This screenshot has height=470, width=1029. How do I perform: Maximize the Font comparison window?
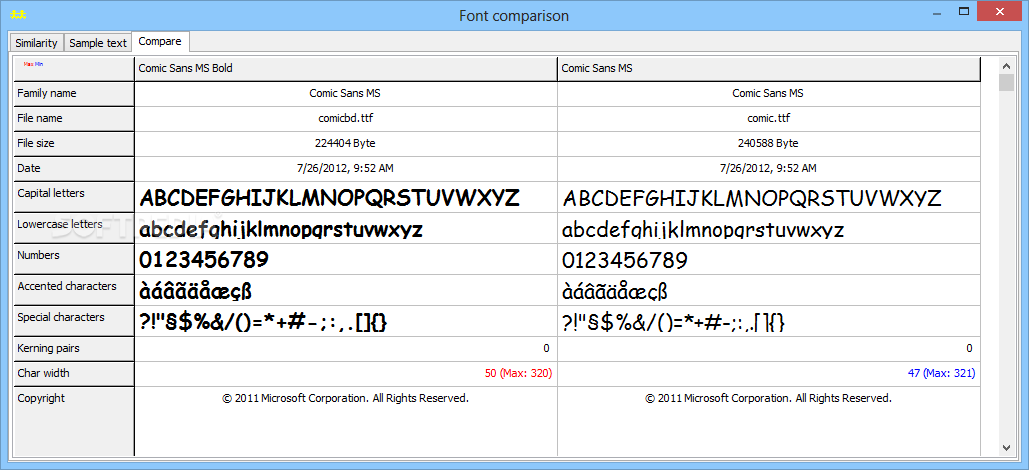(964, 11)
